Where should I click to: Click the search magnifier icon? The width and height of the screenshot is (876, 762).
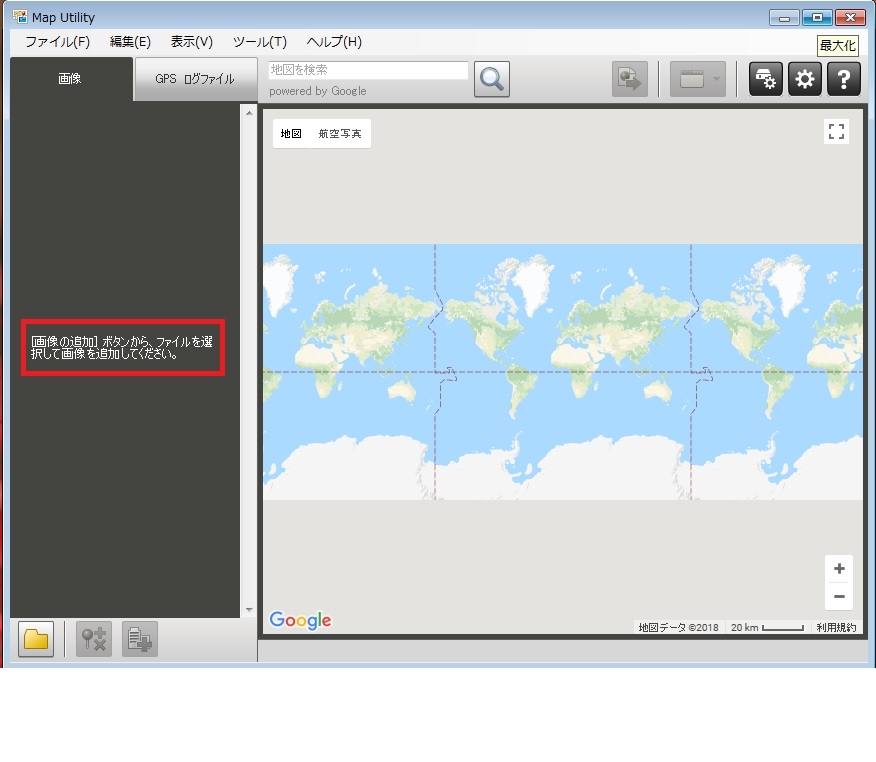490,79
